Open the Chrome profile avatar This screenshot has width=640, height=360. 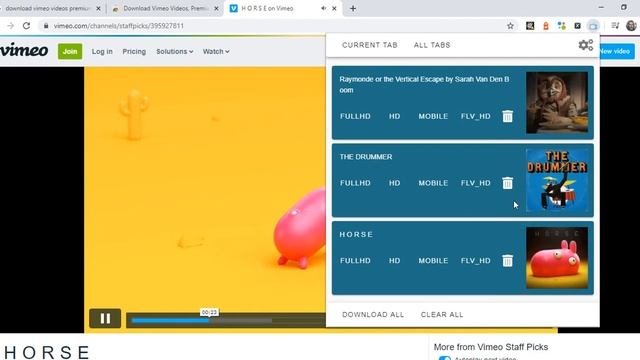coord(631,26)
